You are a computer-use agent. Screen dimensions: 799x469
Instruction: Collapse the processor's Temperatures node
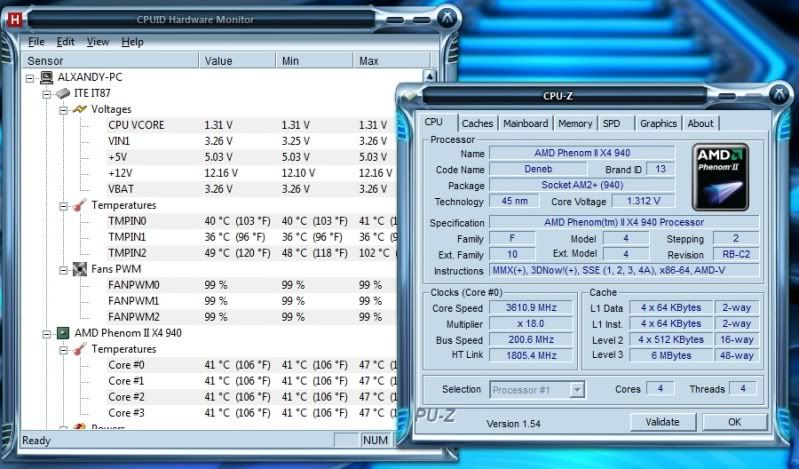click(x=63, y=350)
